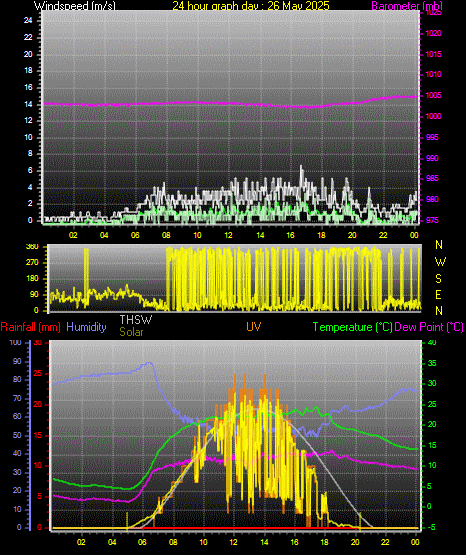This screenshot has height=555, width=466.
Task: Click the -5 temperature axis value
Action: (x=431, y=527)
